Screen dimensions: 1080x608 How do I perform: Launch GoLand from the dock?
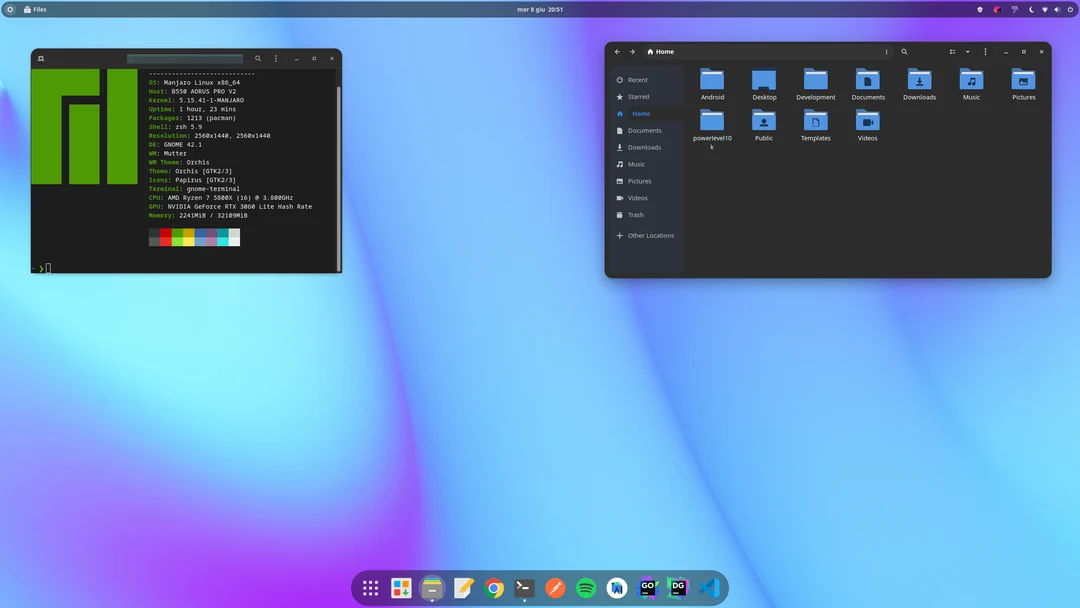pyautogui.click(x=648, y=588)
